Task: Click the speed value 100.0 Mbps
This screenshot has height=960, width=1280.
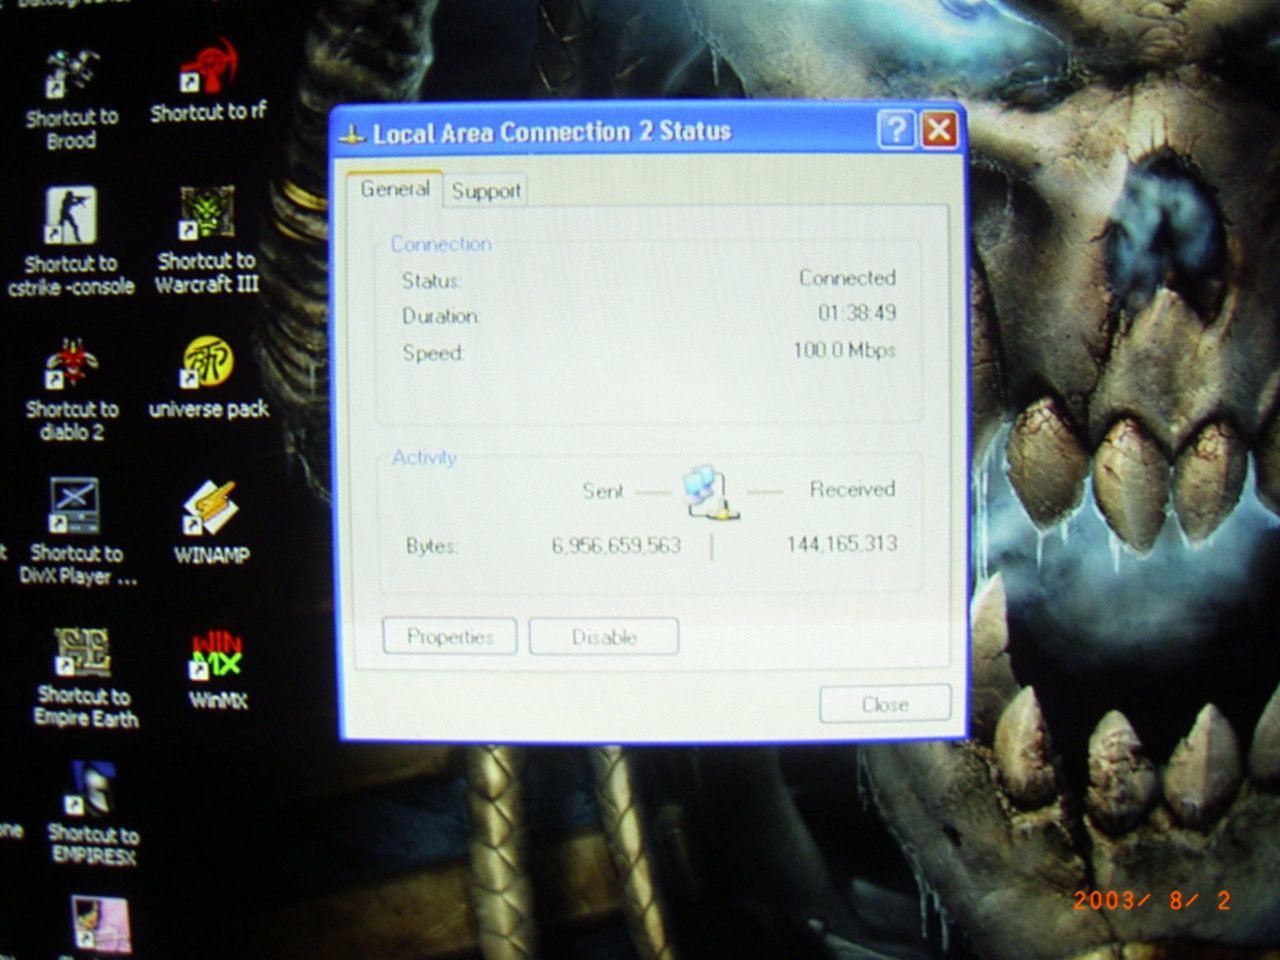Action: [844, 350]
